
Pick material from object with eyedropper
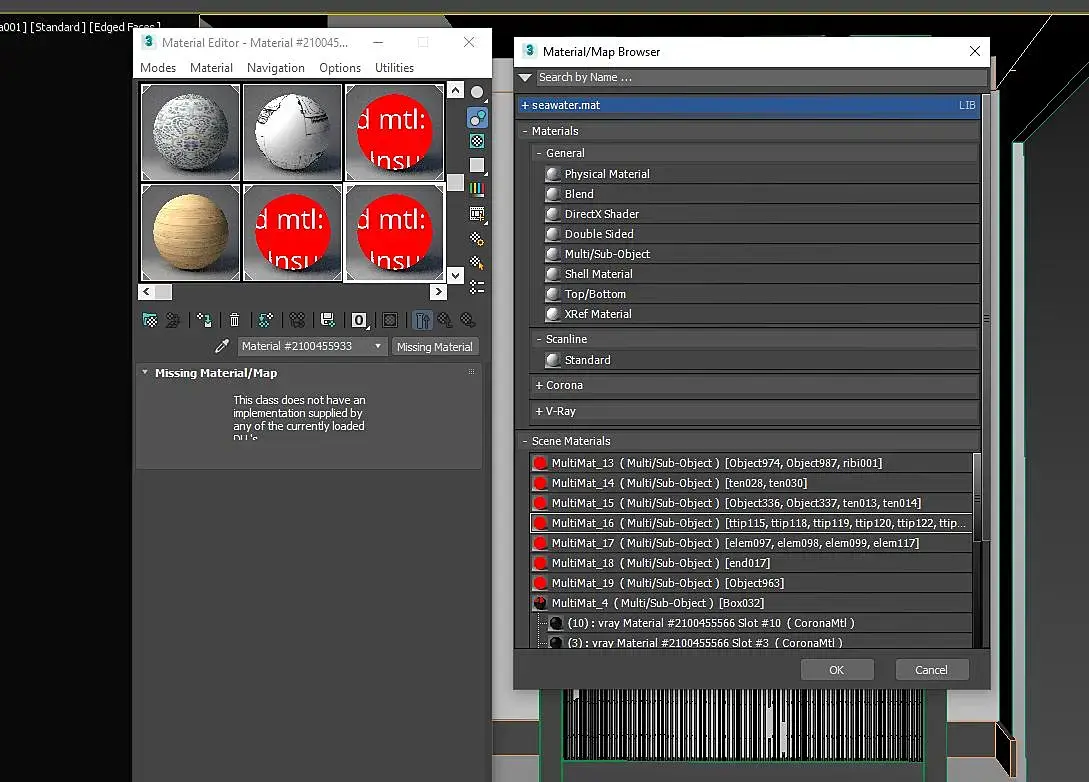[x=222, y=346]
